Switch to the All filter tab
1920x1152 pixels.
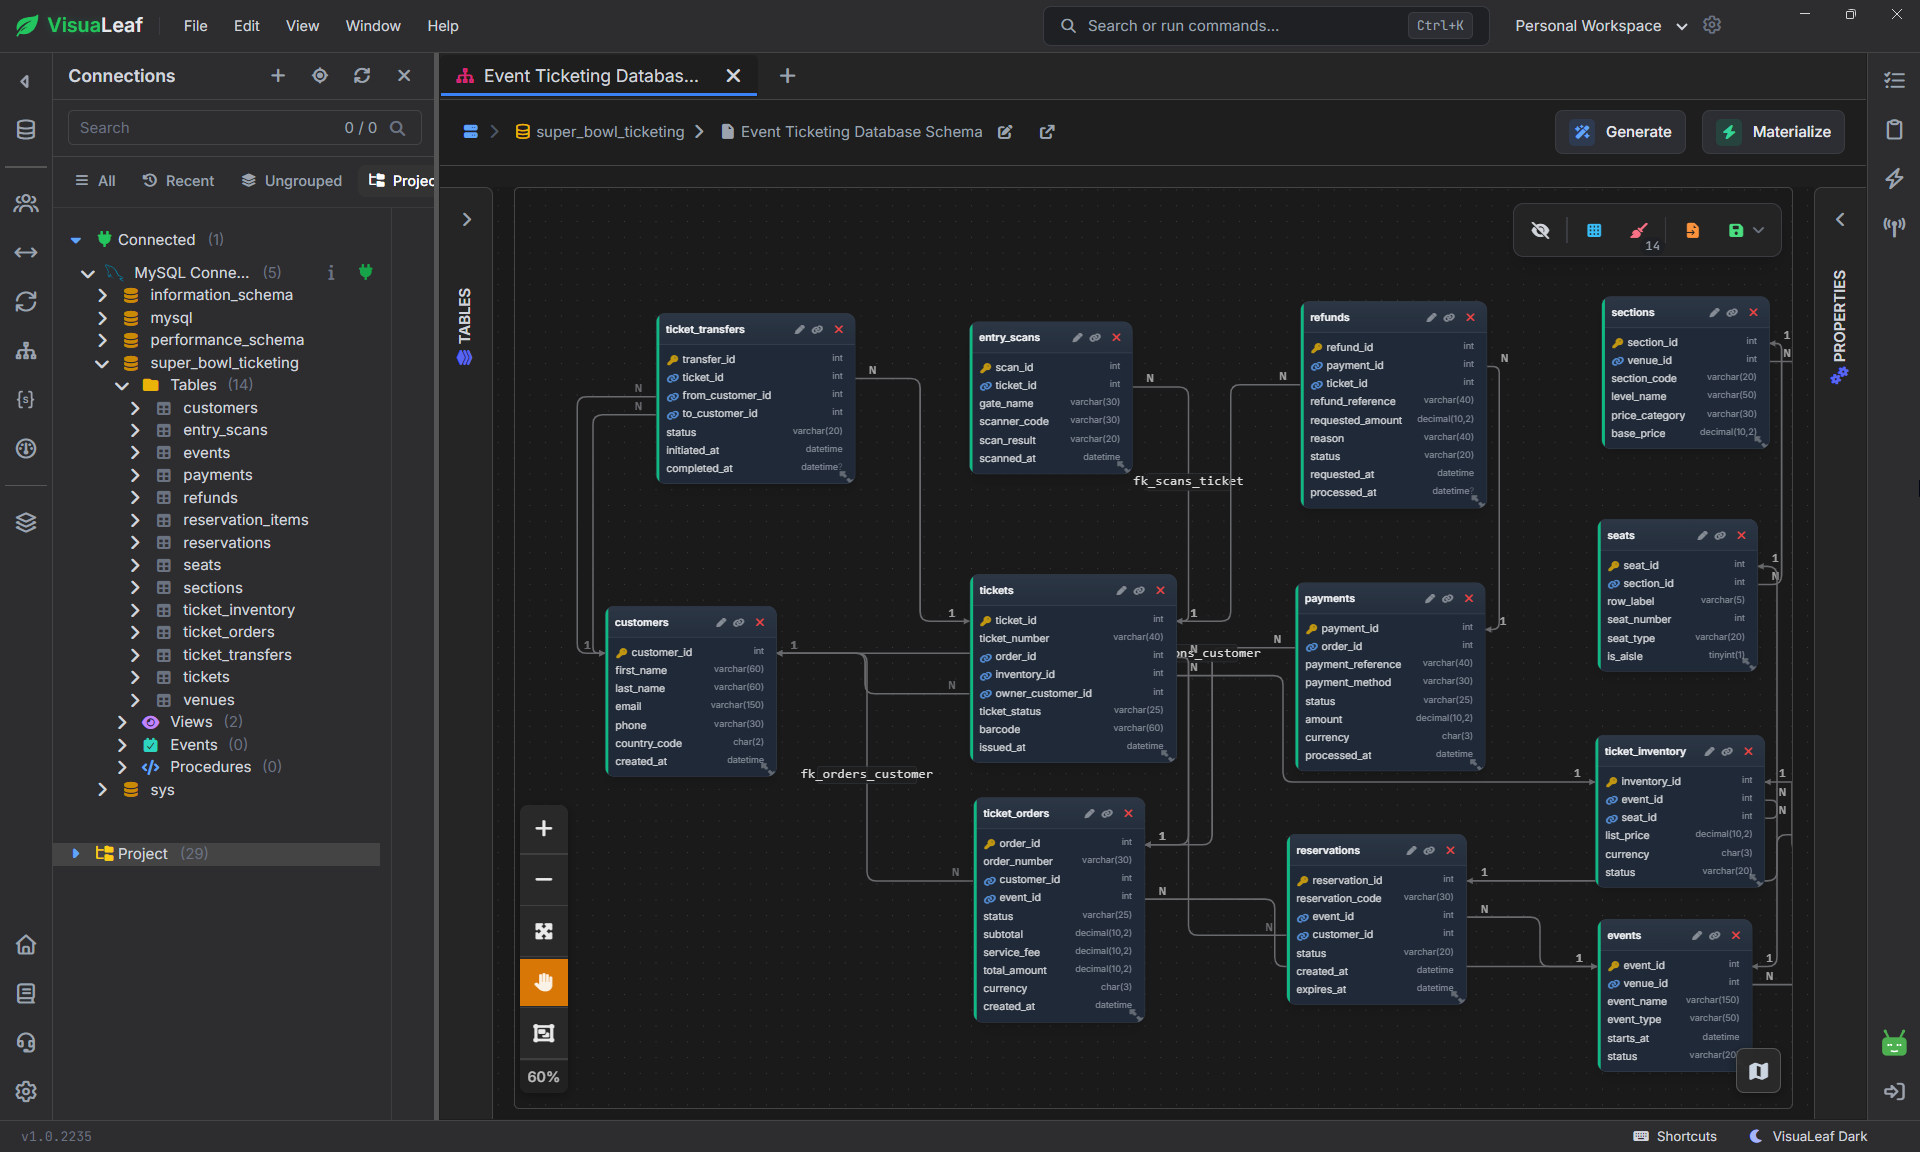[x=96, y=181]
